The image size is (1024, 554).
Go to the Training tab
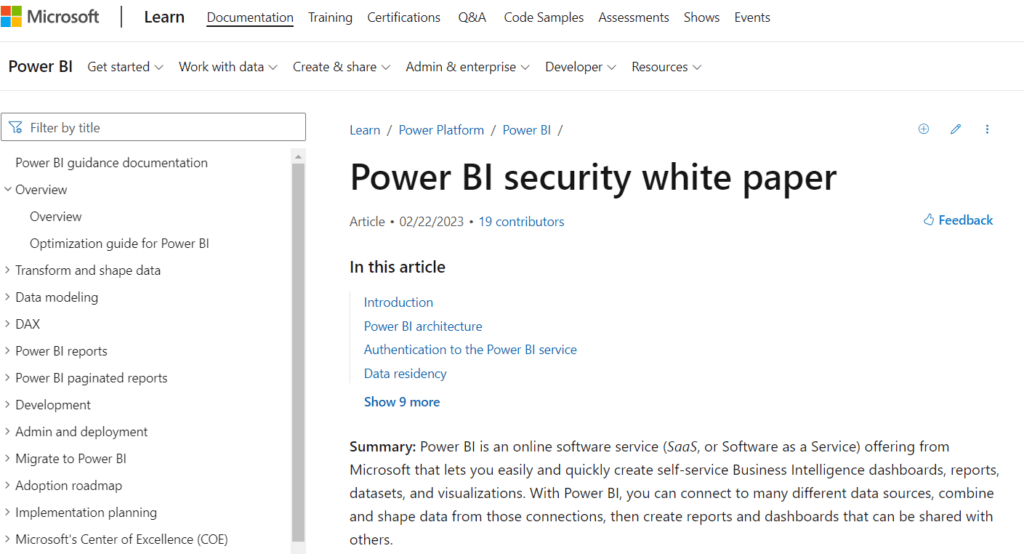[x=330, y=18]
